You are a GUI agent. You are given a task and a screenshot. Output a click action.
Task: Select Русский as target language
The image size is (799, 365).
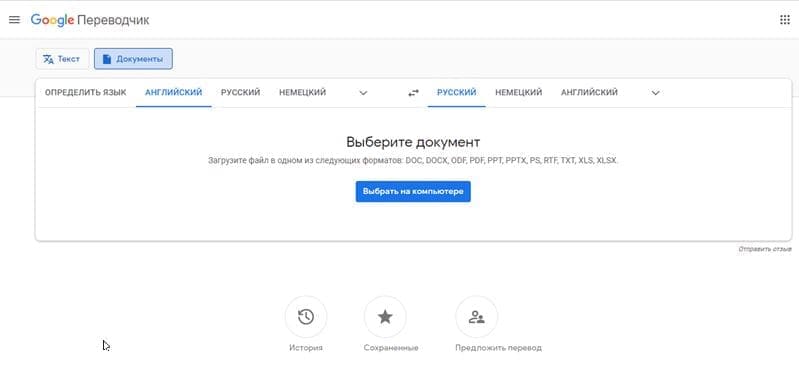(457, 93)
